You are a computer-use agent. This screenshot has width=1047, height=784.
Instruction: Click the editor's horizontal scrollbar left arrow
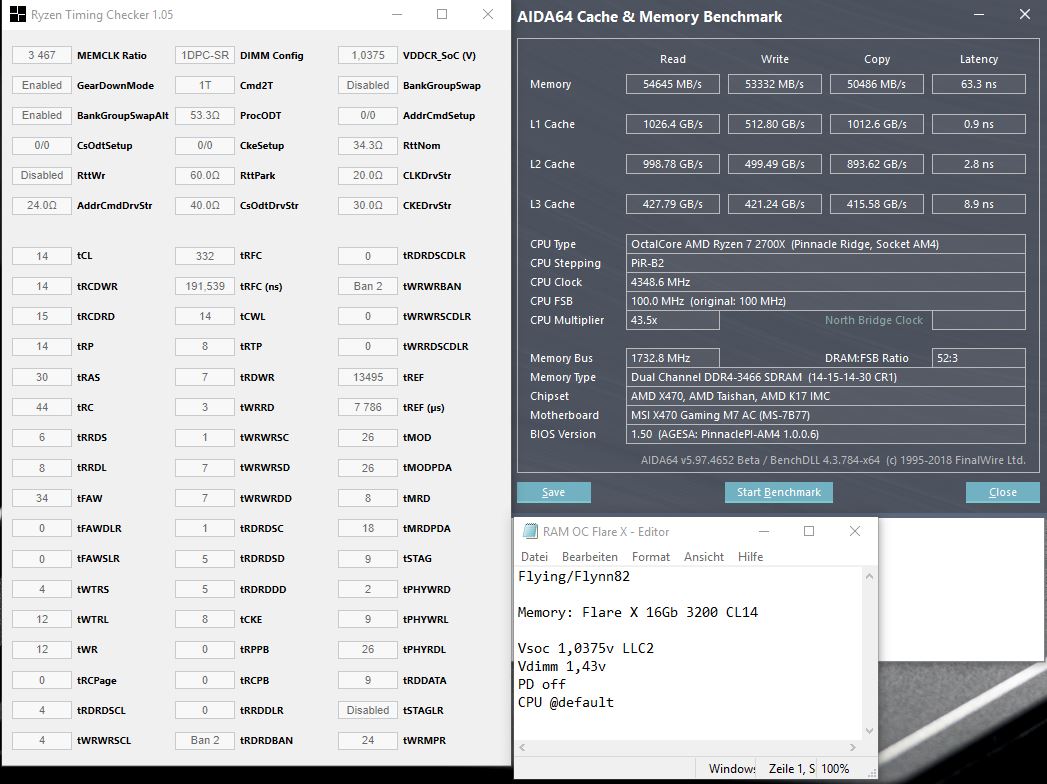(x=523, y=747)
